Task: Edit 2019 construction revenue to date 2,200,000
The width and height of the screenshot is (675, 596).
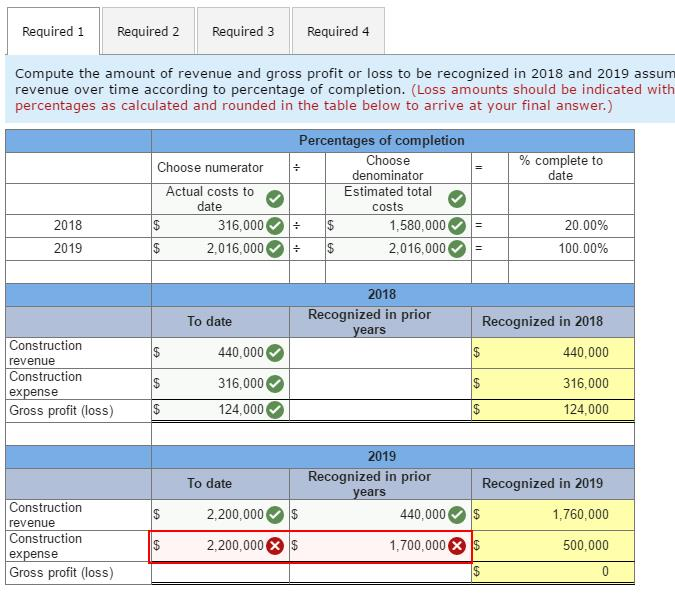Action: [220, 515]
